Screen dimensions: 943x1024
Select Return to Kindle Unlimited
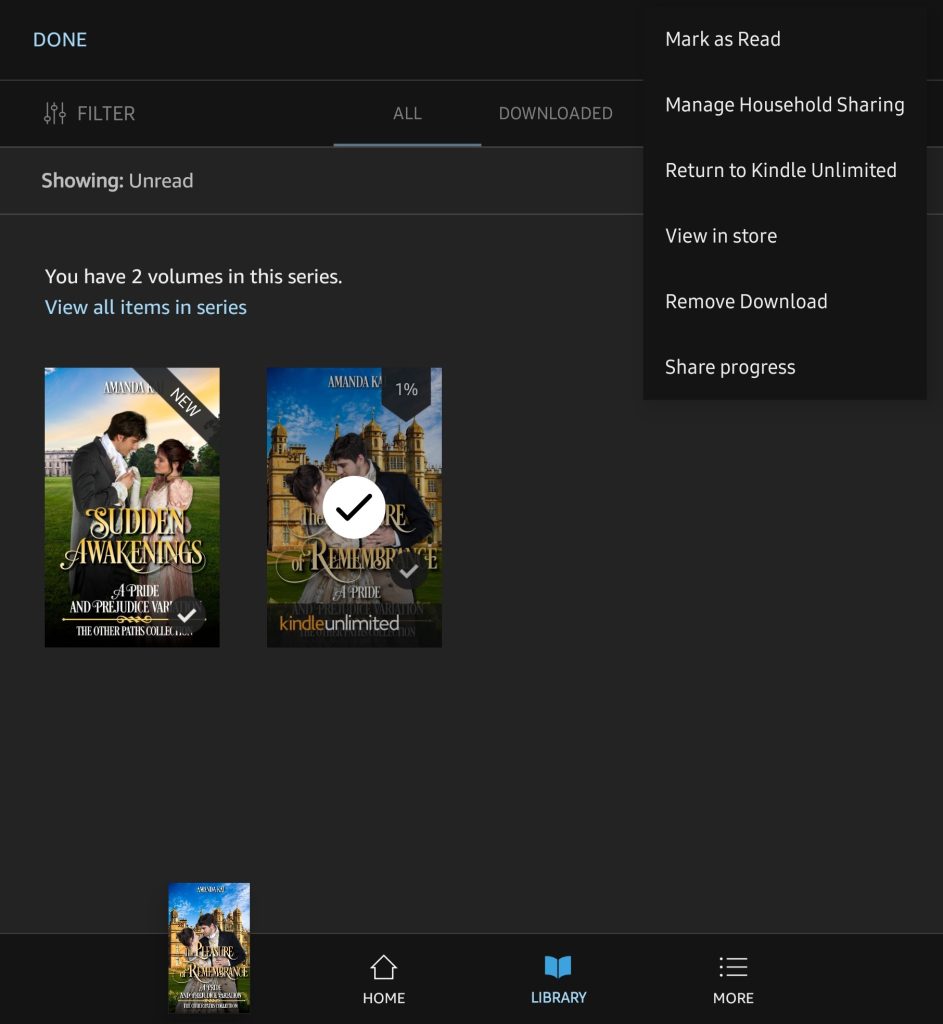tap(780, 171)
